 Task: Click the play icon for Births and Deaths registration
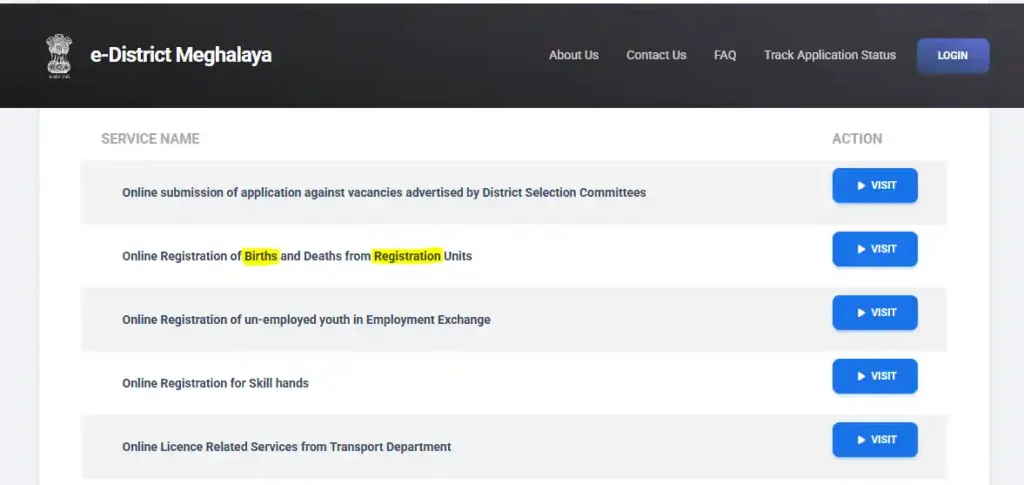pos(862,249)
